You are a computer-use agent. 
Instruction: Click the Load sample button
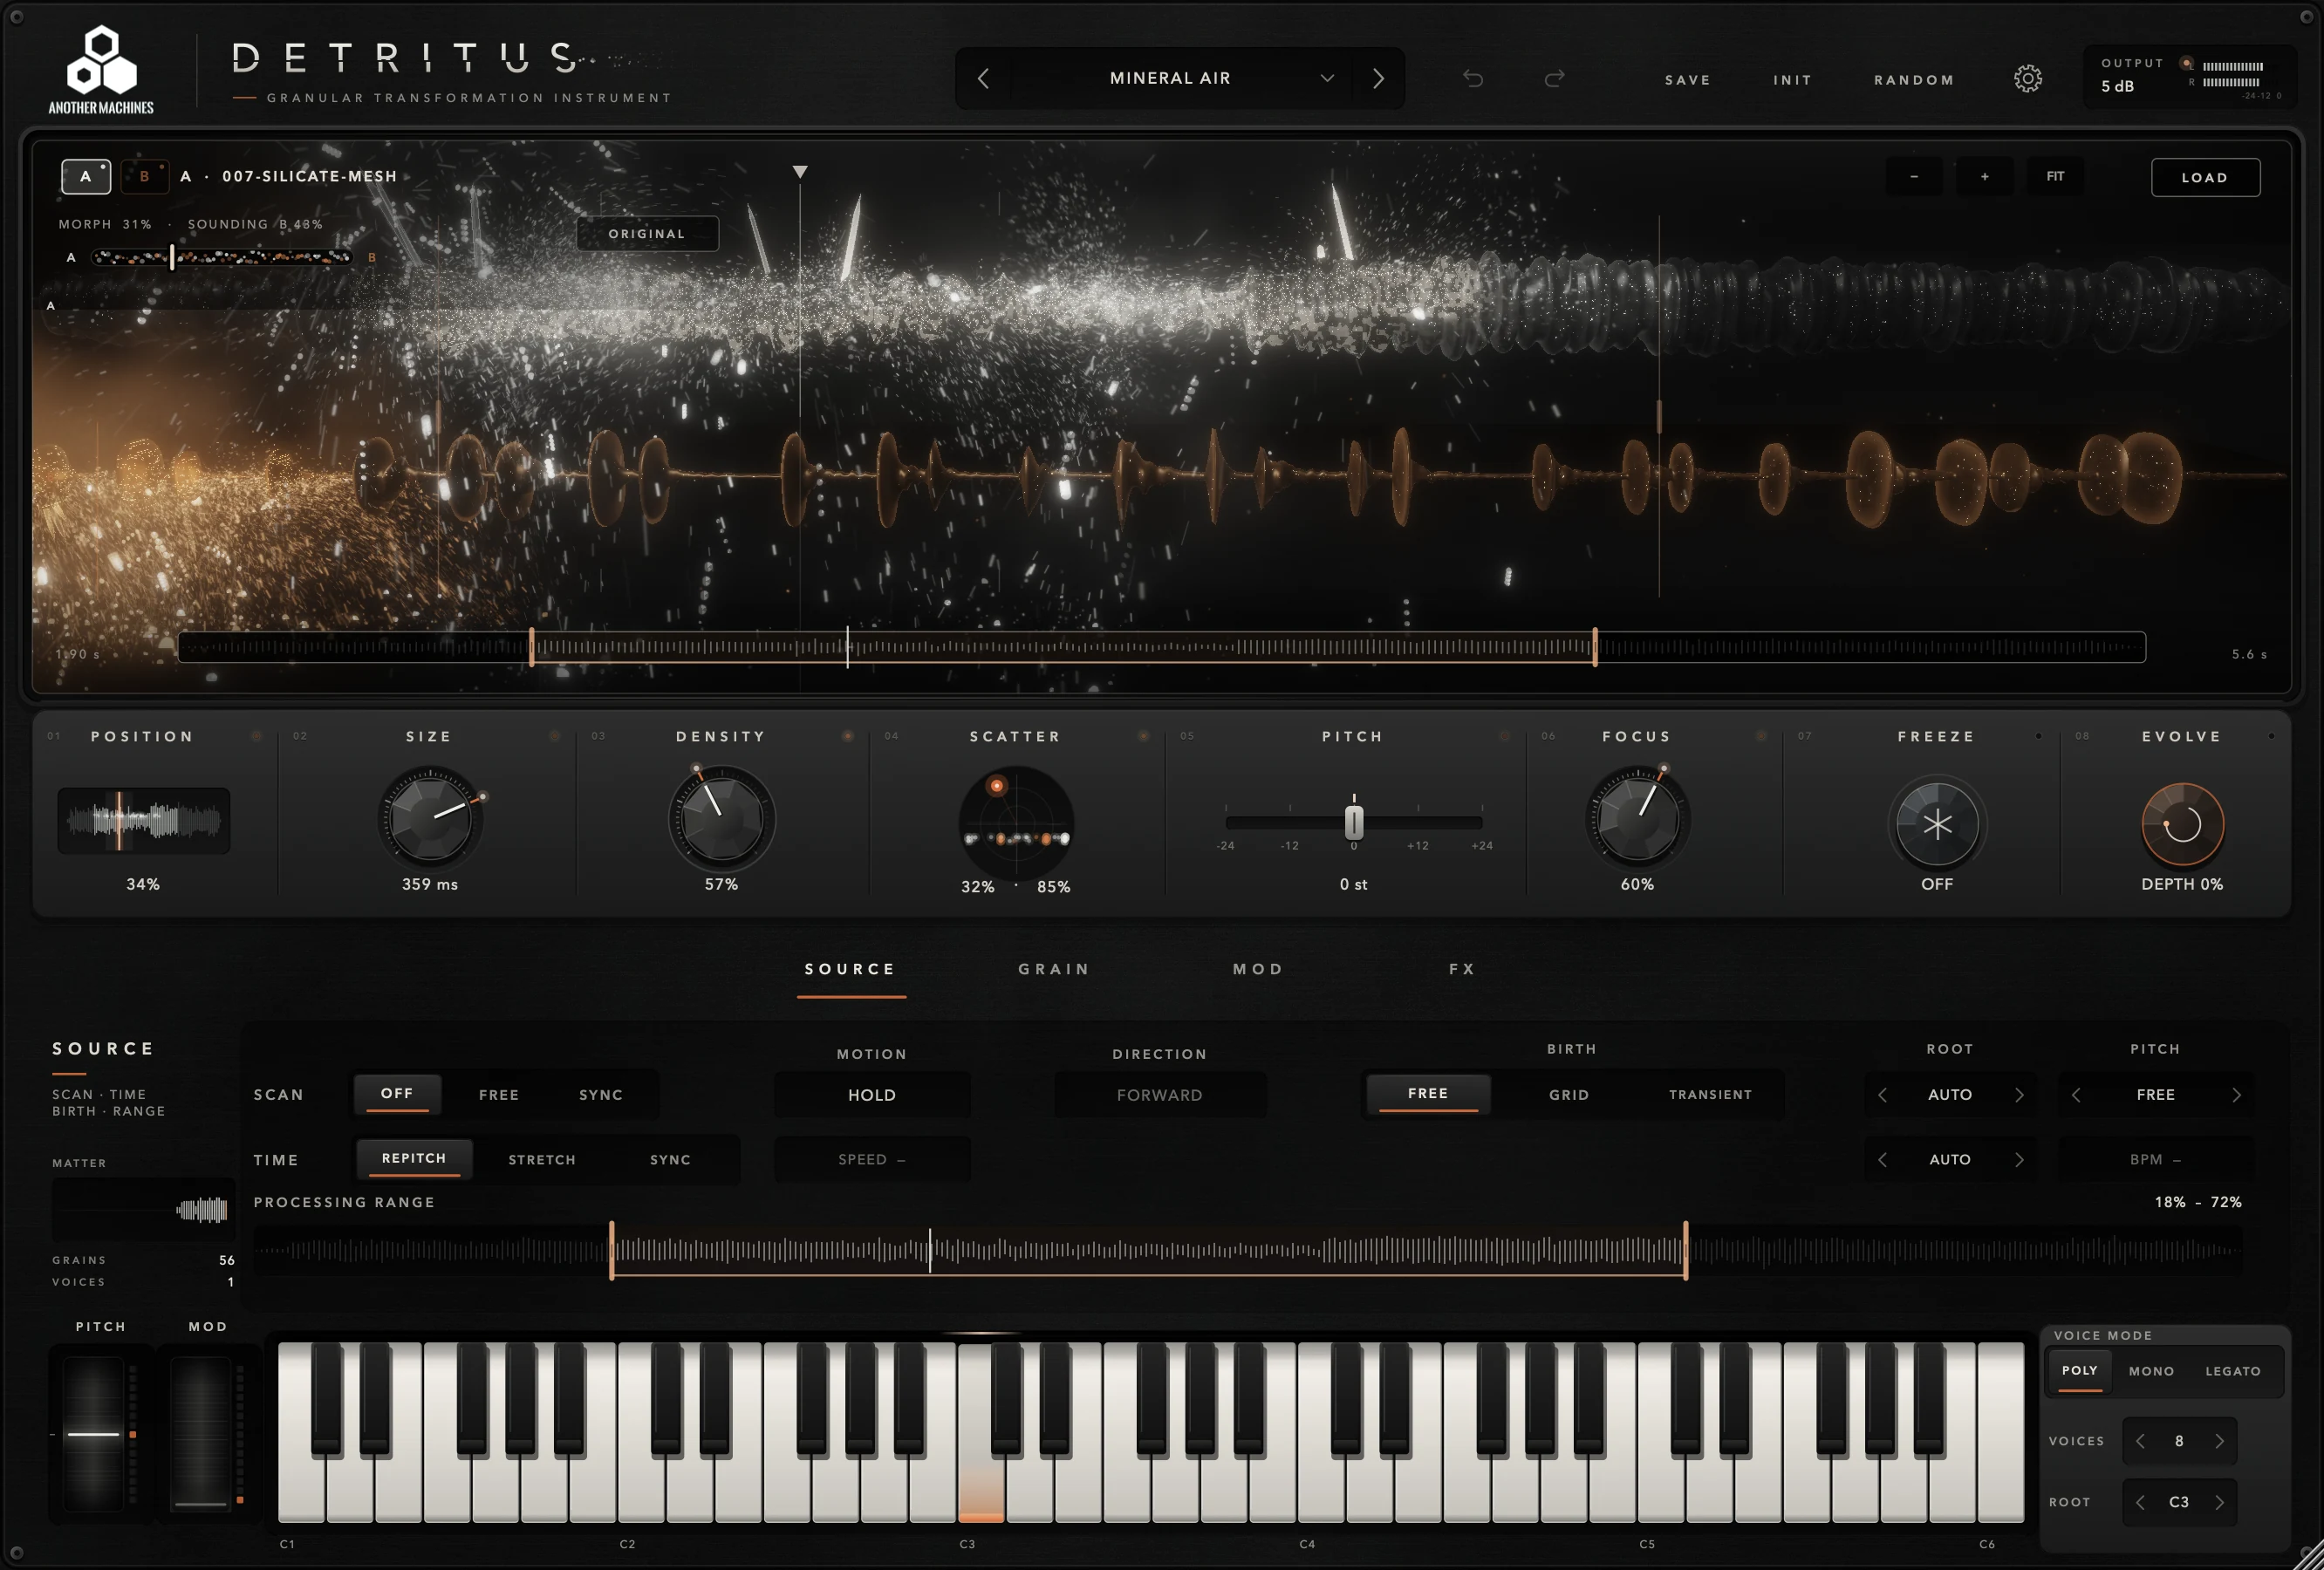(x=2205, y=177)
